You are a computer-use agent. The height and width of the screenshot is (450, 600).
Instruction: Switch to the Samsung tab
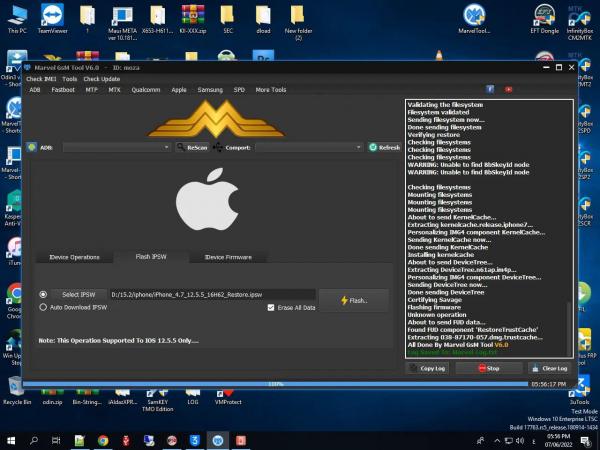click(210, 90)
